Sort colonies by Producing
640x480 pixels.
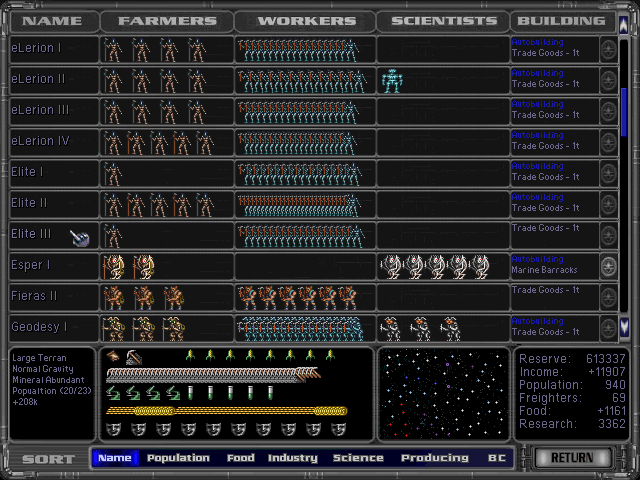435,458
